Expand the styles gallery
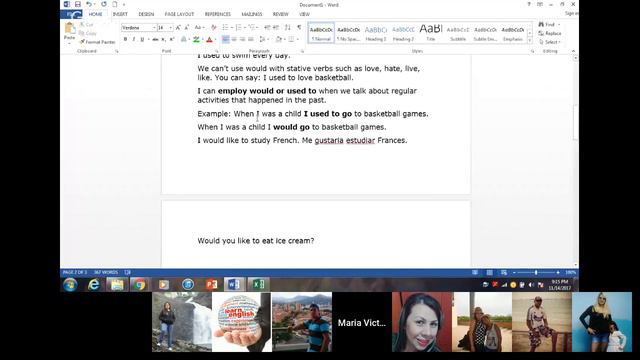 click(x=530, y=40)
